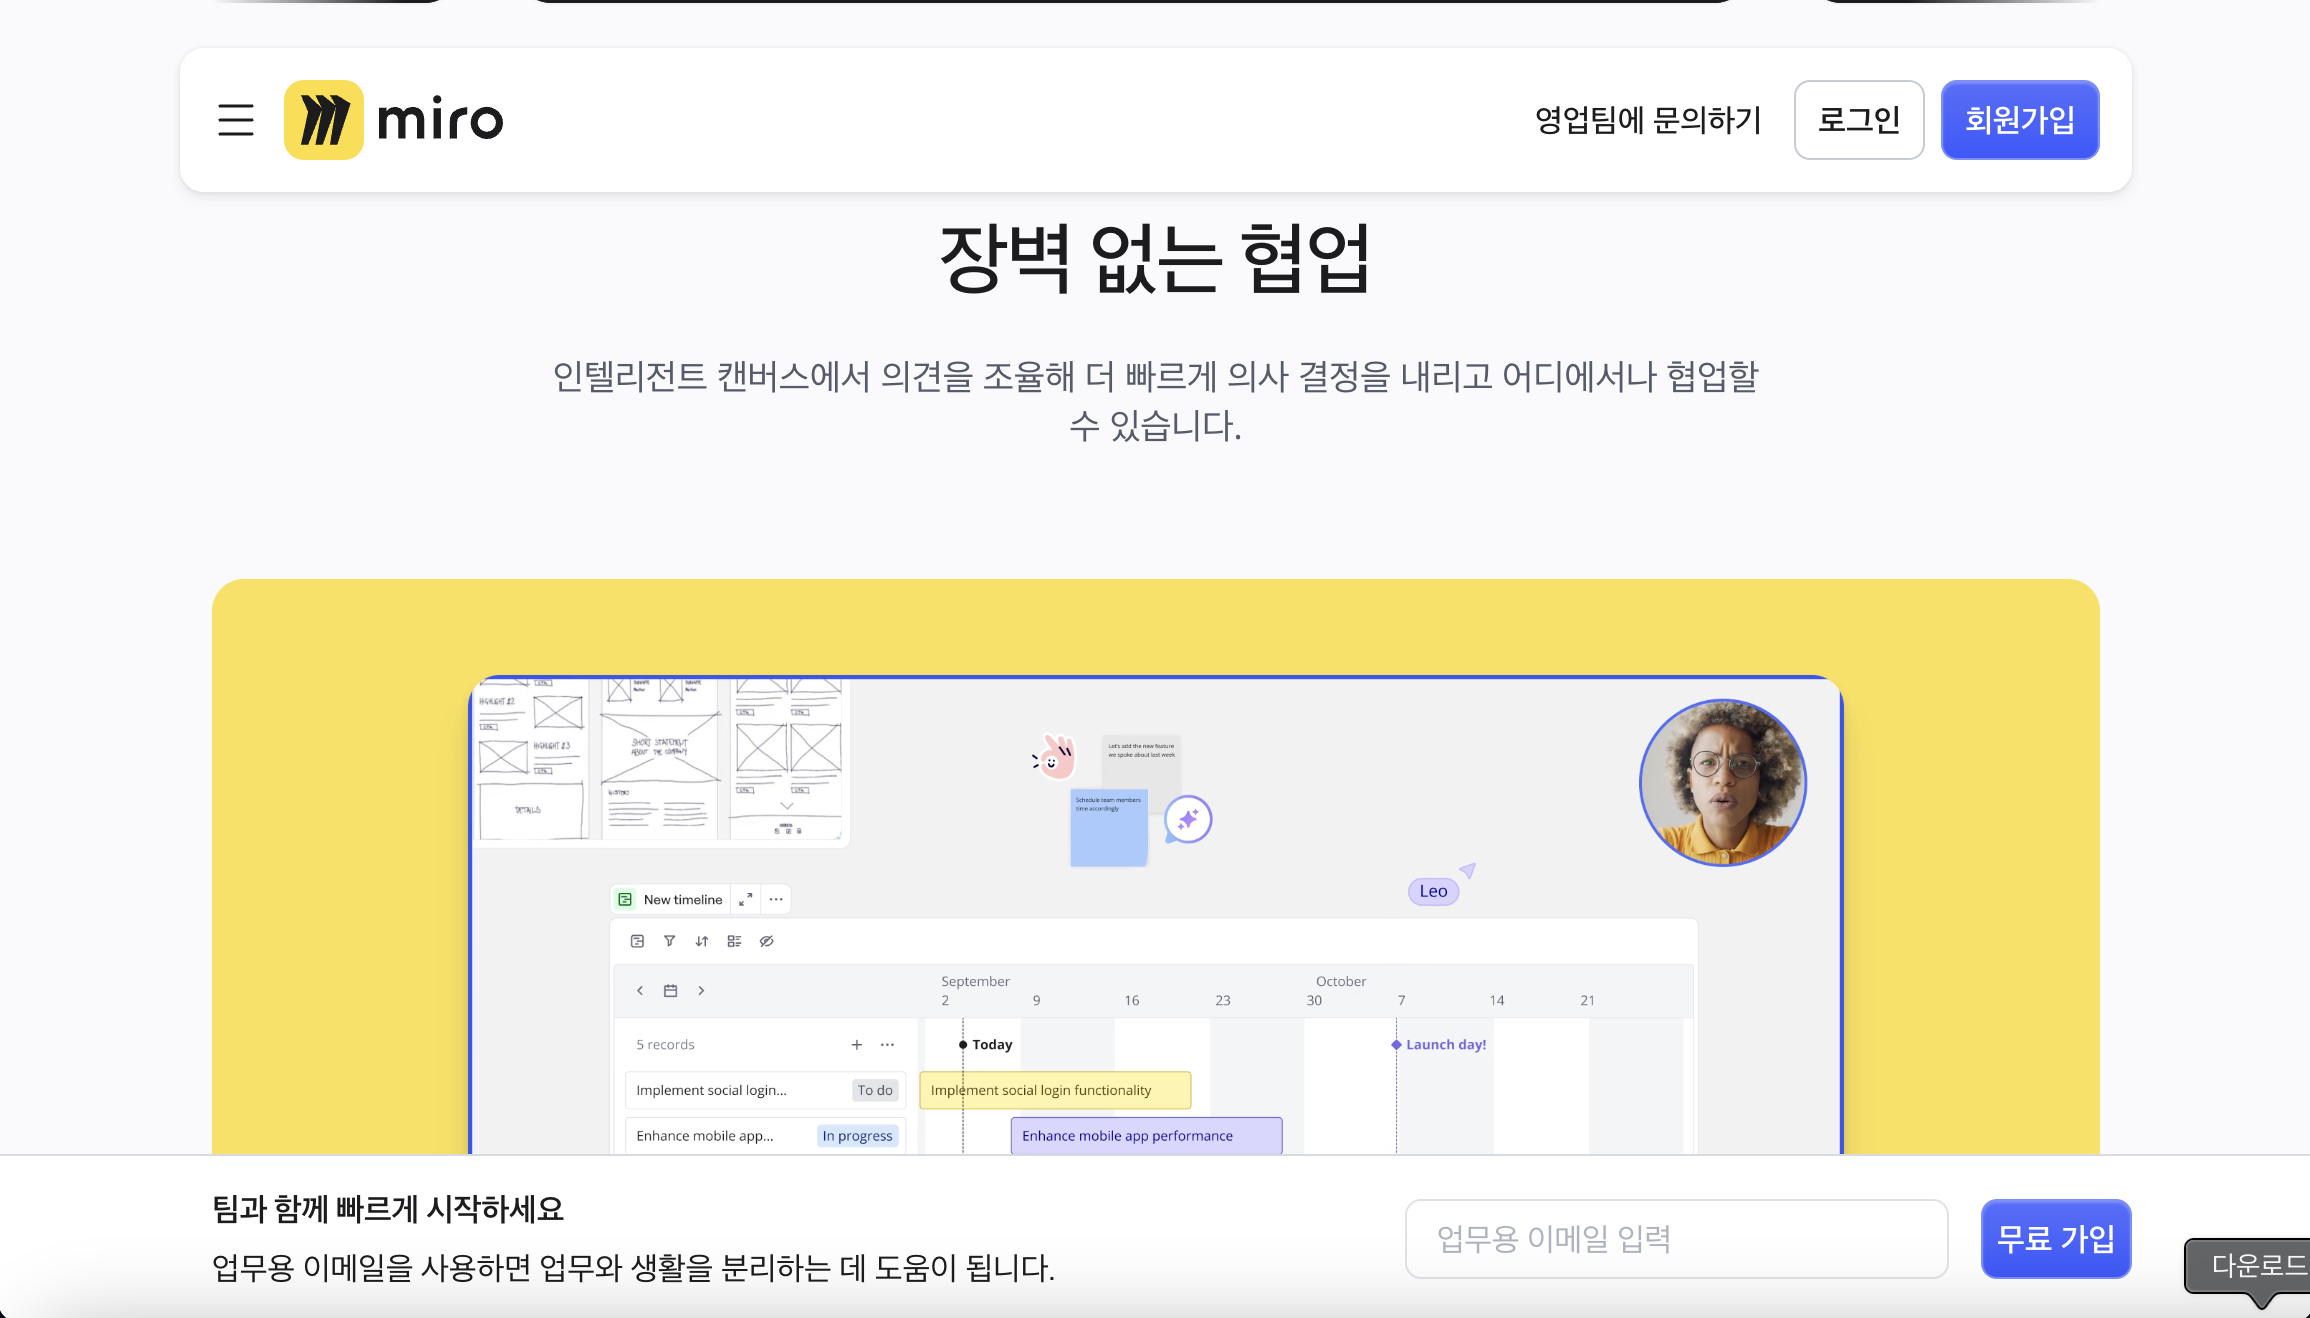Viewport: 2310px width, 1318px height.
Task: Click the 회원가입 button
Action: (2020, 120)
